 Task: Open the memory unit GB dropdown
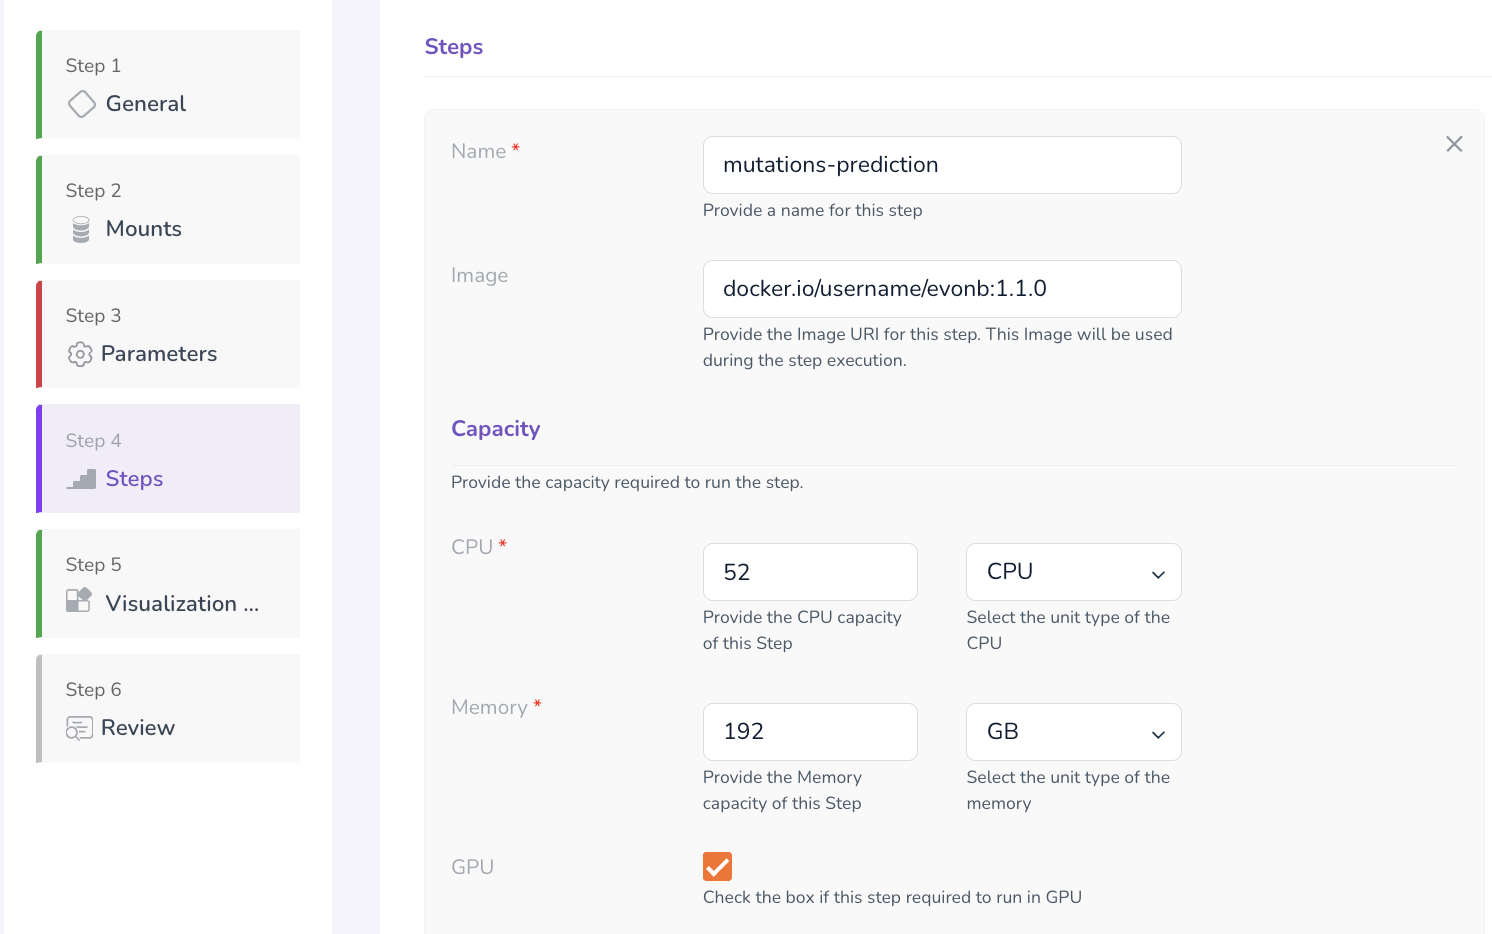click(x=1072, y=732)
